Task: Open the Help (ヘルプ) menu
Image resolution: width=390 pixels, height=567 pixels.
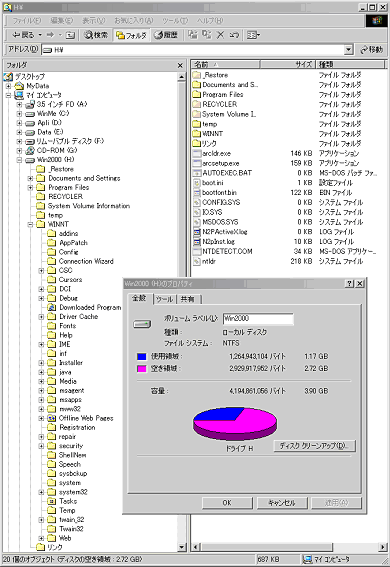Action: coord(210,21)
